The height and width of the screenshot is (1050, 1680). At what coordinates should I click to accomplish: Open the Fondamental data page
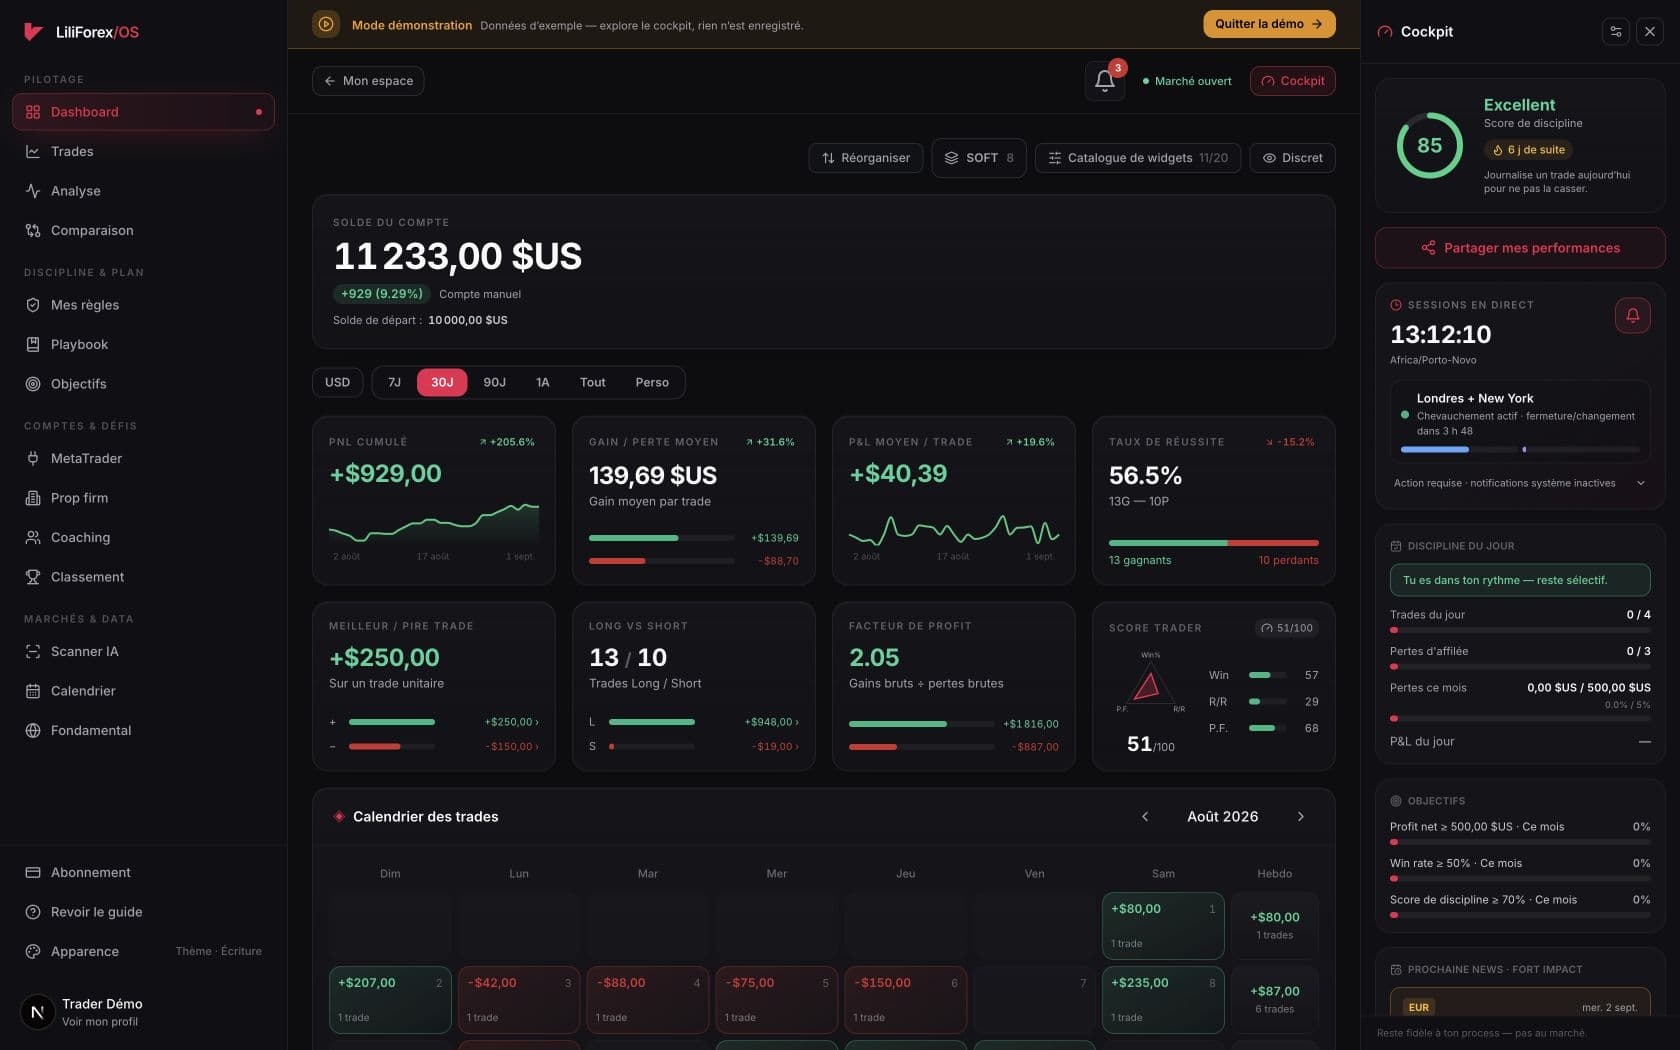143,730
